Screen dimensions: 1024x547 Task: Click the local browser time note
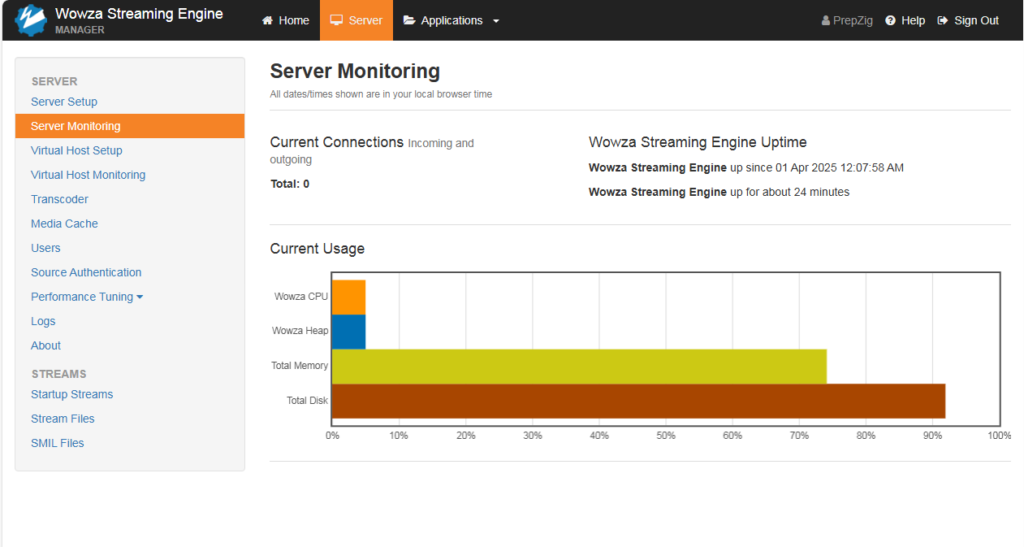point(381,94)
